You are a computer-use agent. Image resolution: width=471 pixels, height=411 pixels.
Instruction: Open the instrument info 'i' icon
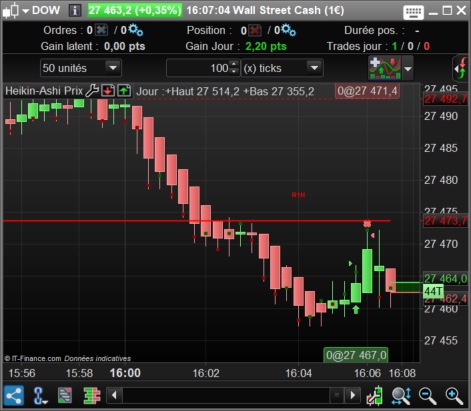pos(75,10)
